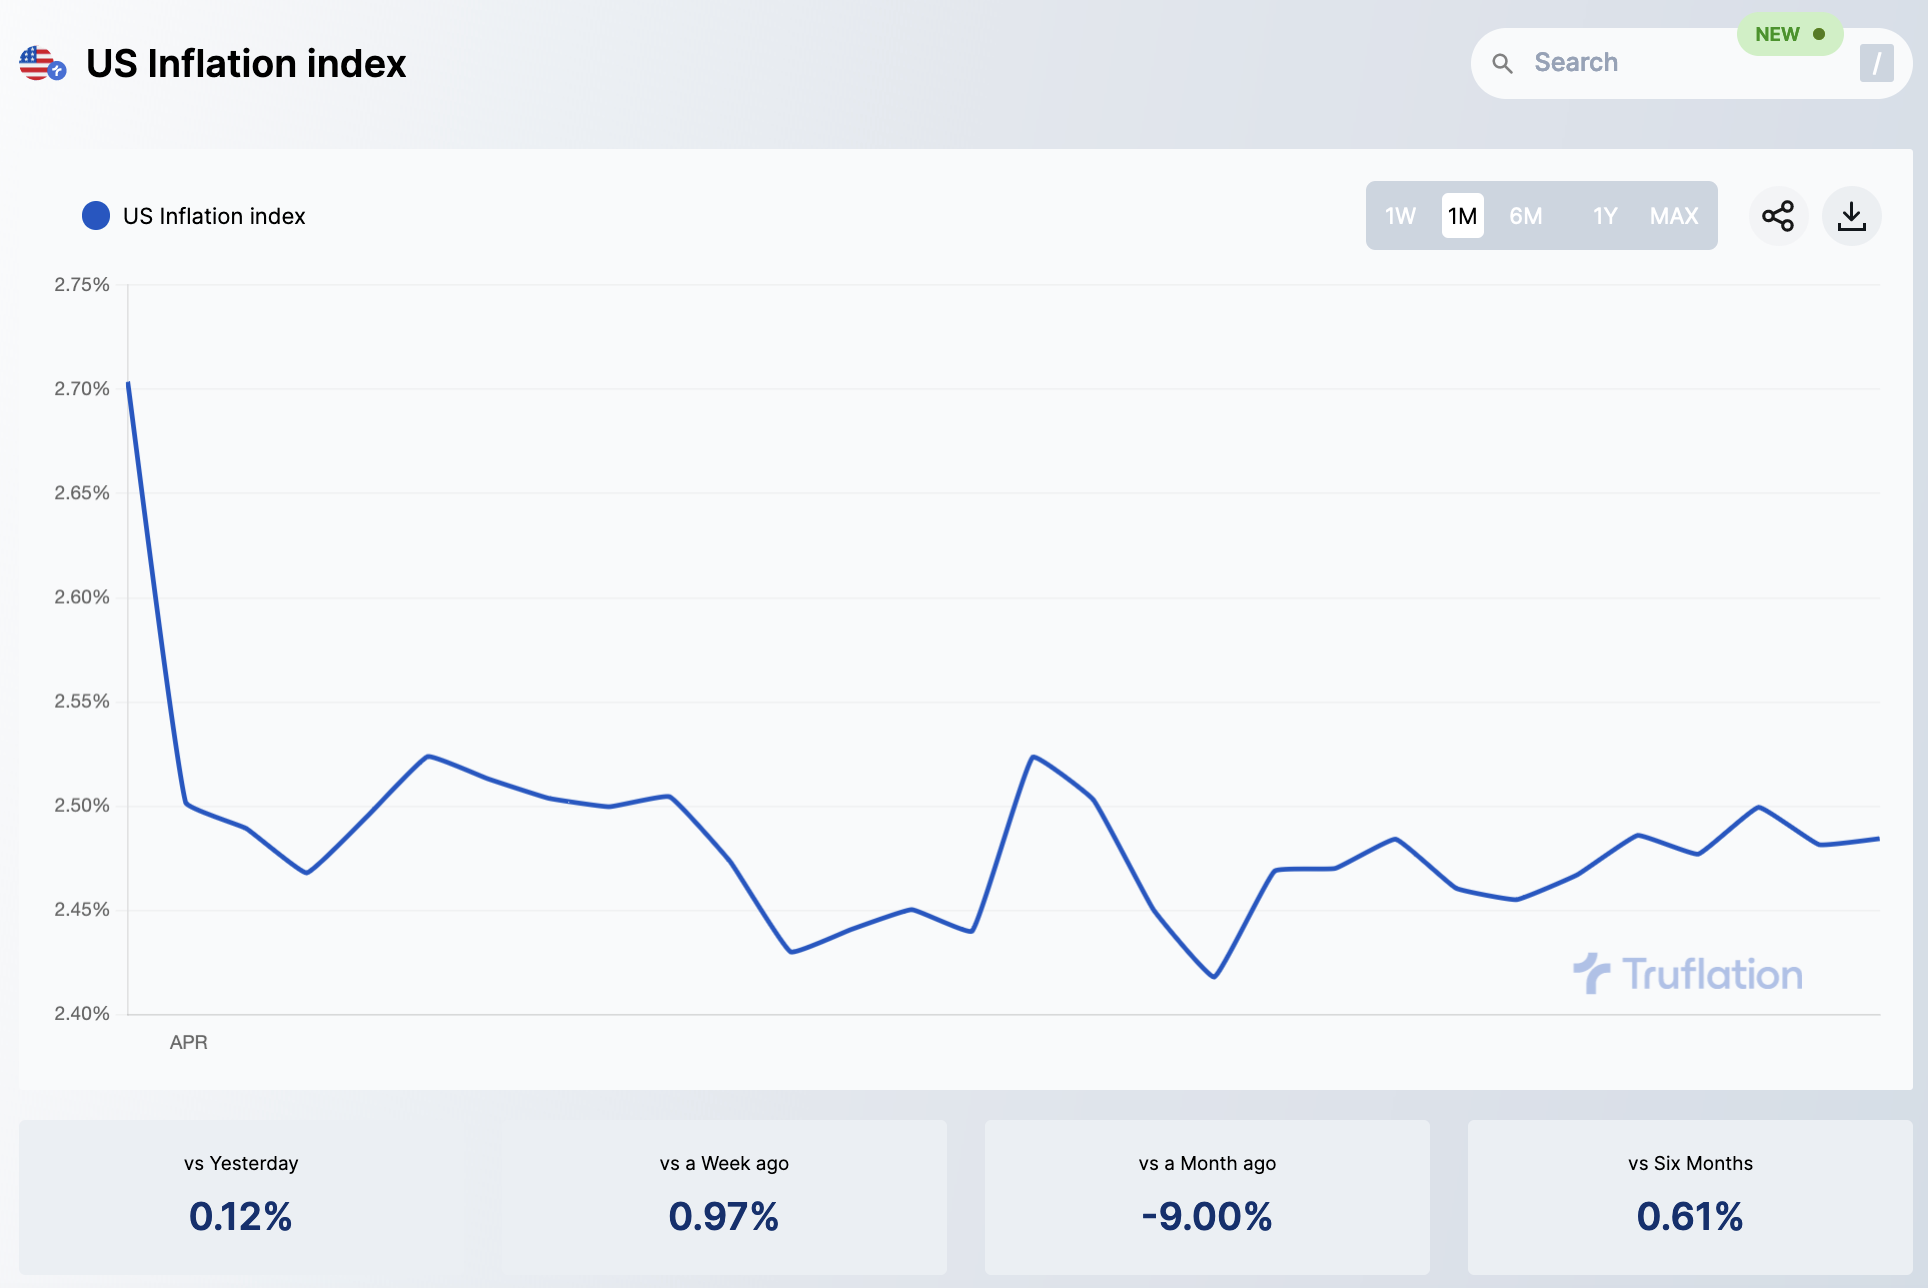Click the US flag logo icon
The height and width of the screenshot is (1288, 1928).
click(x=41, y=64)
